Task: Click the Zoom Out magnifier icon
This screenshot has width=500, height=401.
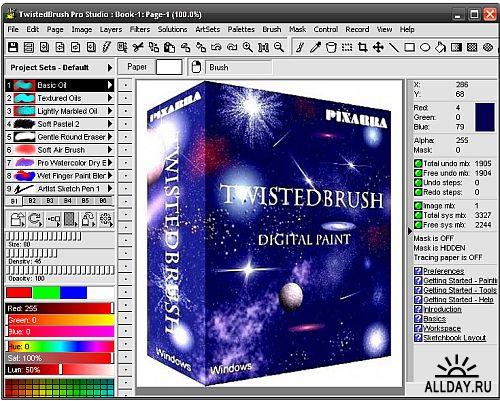Action: (279, 47)
